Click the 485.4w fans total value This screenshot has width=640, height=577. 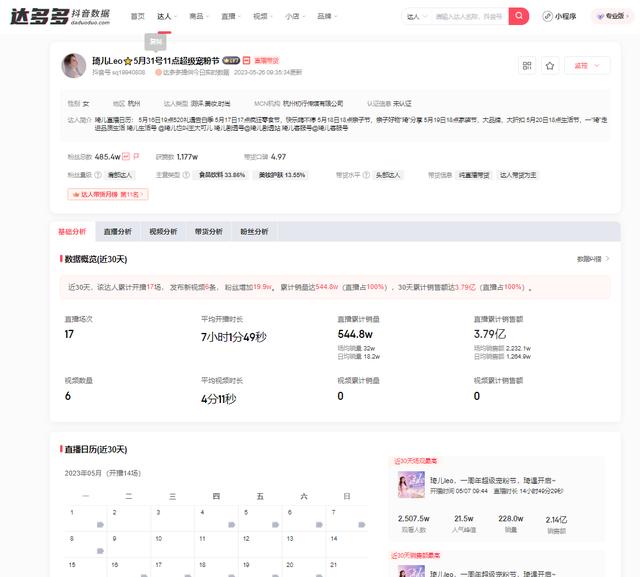pyautogui.click(x=107, y=157)
